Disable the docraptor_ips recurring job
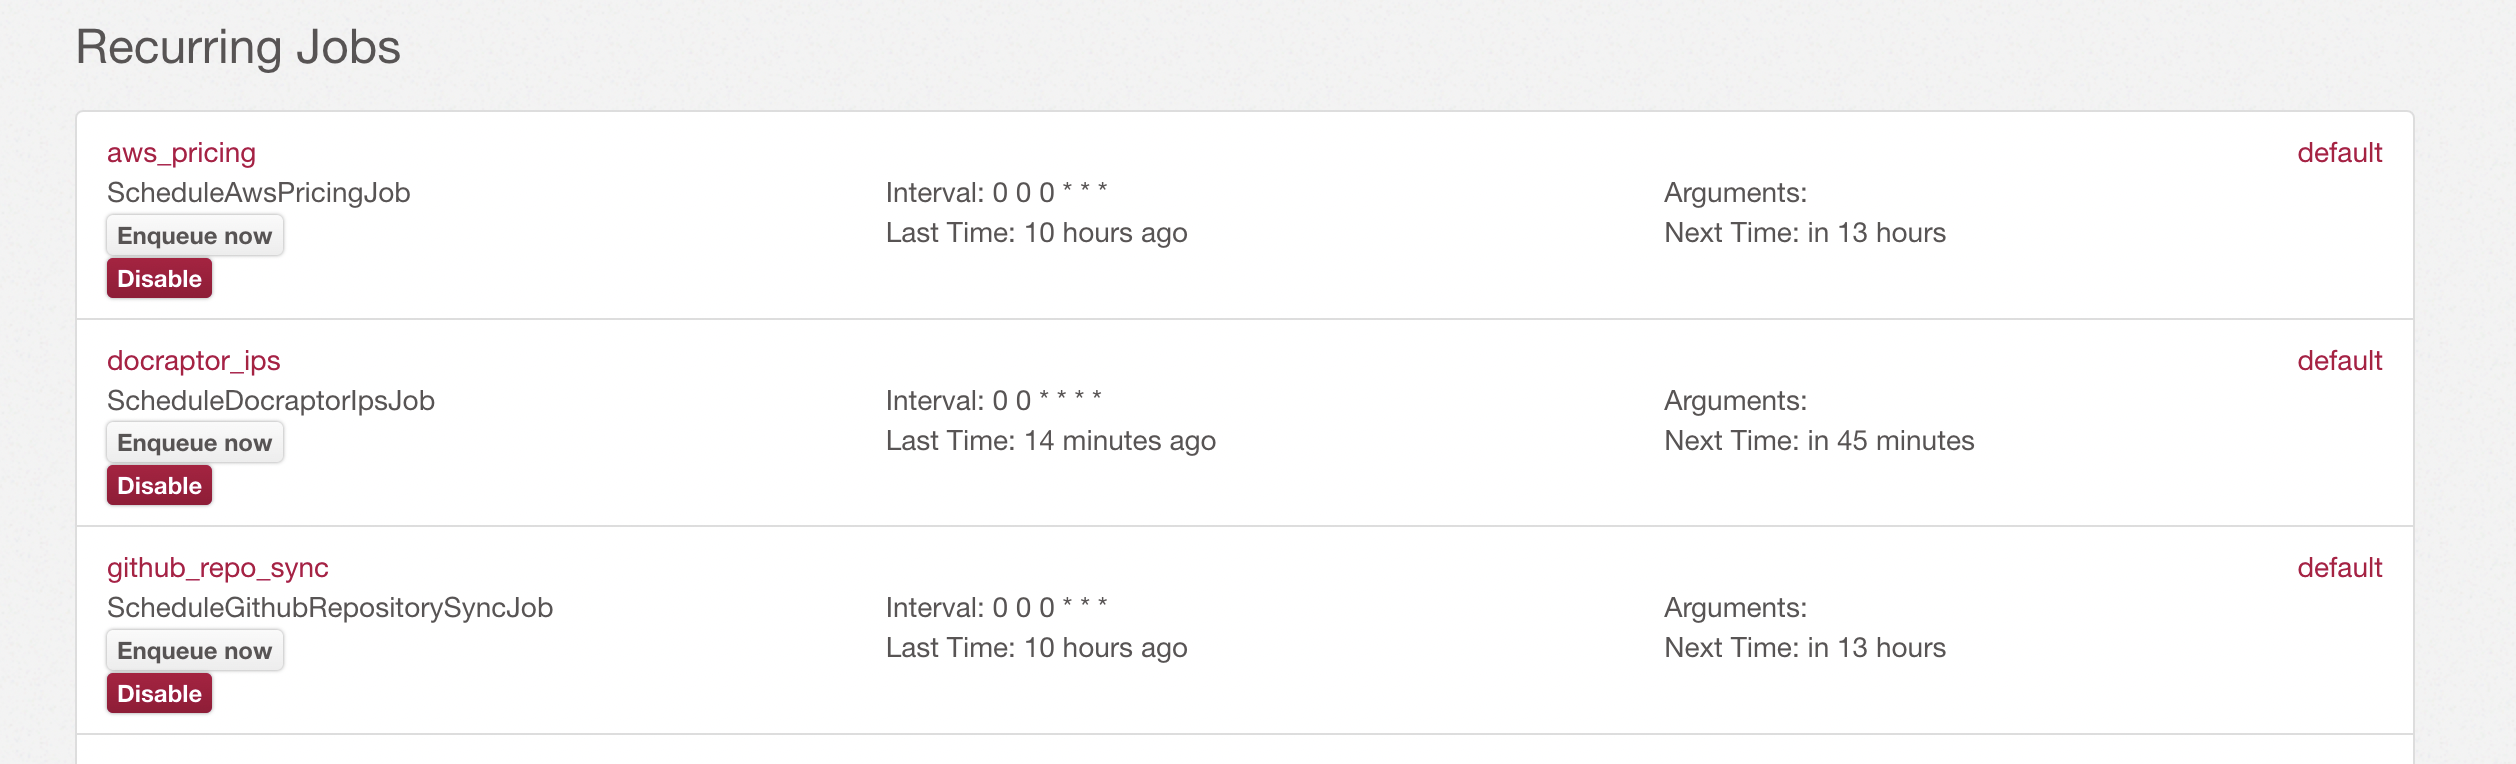Viewport: 2516px width, 764px height. tap(159, 485)
